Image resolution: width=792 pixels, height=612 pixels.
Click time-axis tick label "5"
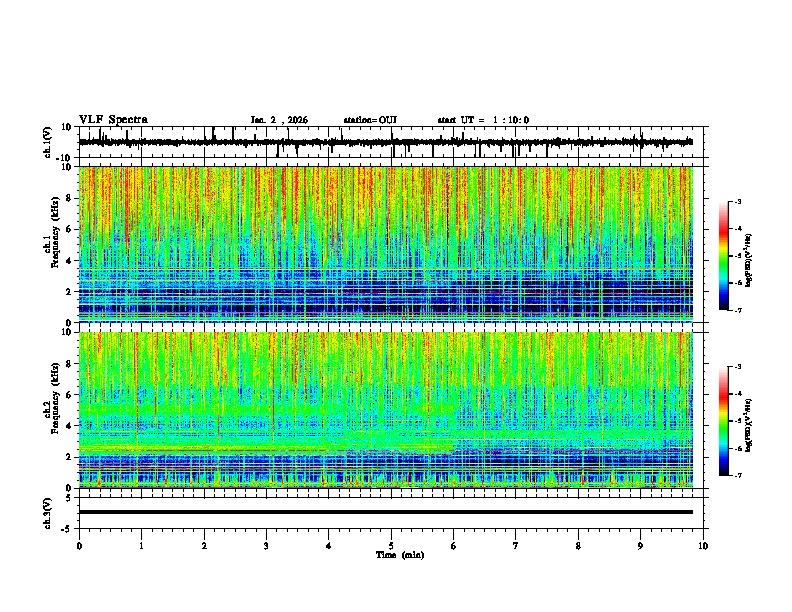coord(391,546)
